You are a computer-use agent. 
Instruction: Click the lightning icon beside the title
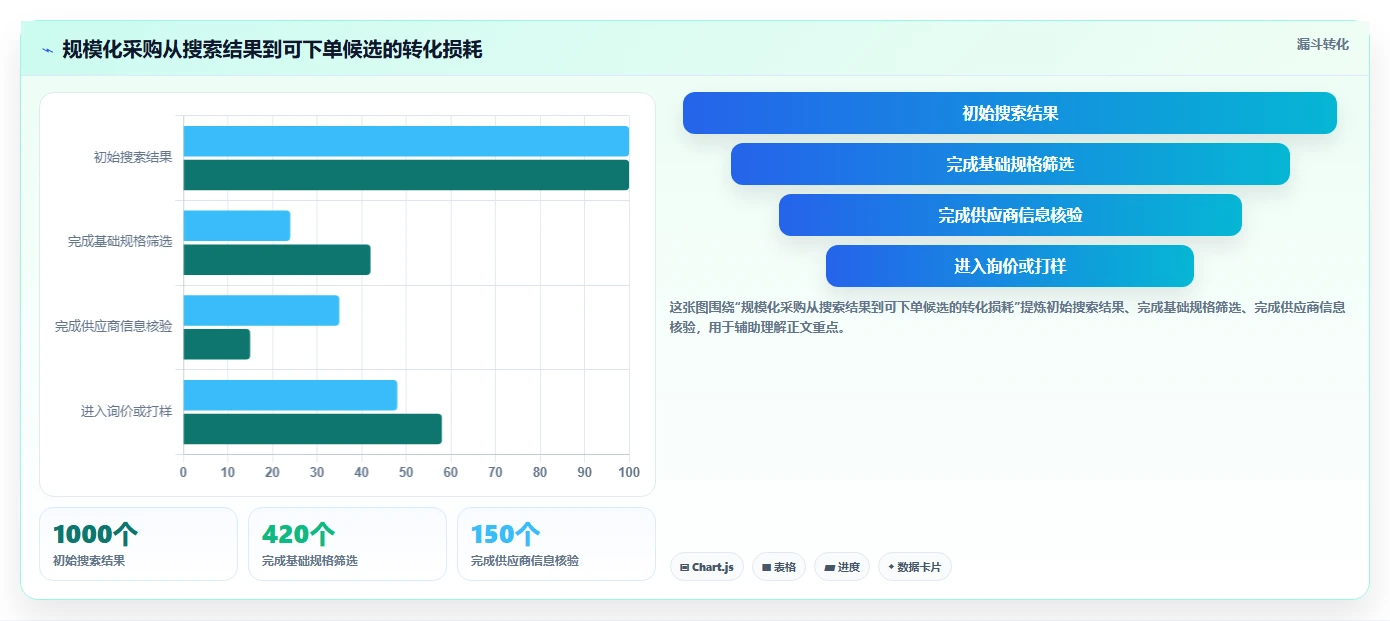(x=48, y=50)
